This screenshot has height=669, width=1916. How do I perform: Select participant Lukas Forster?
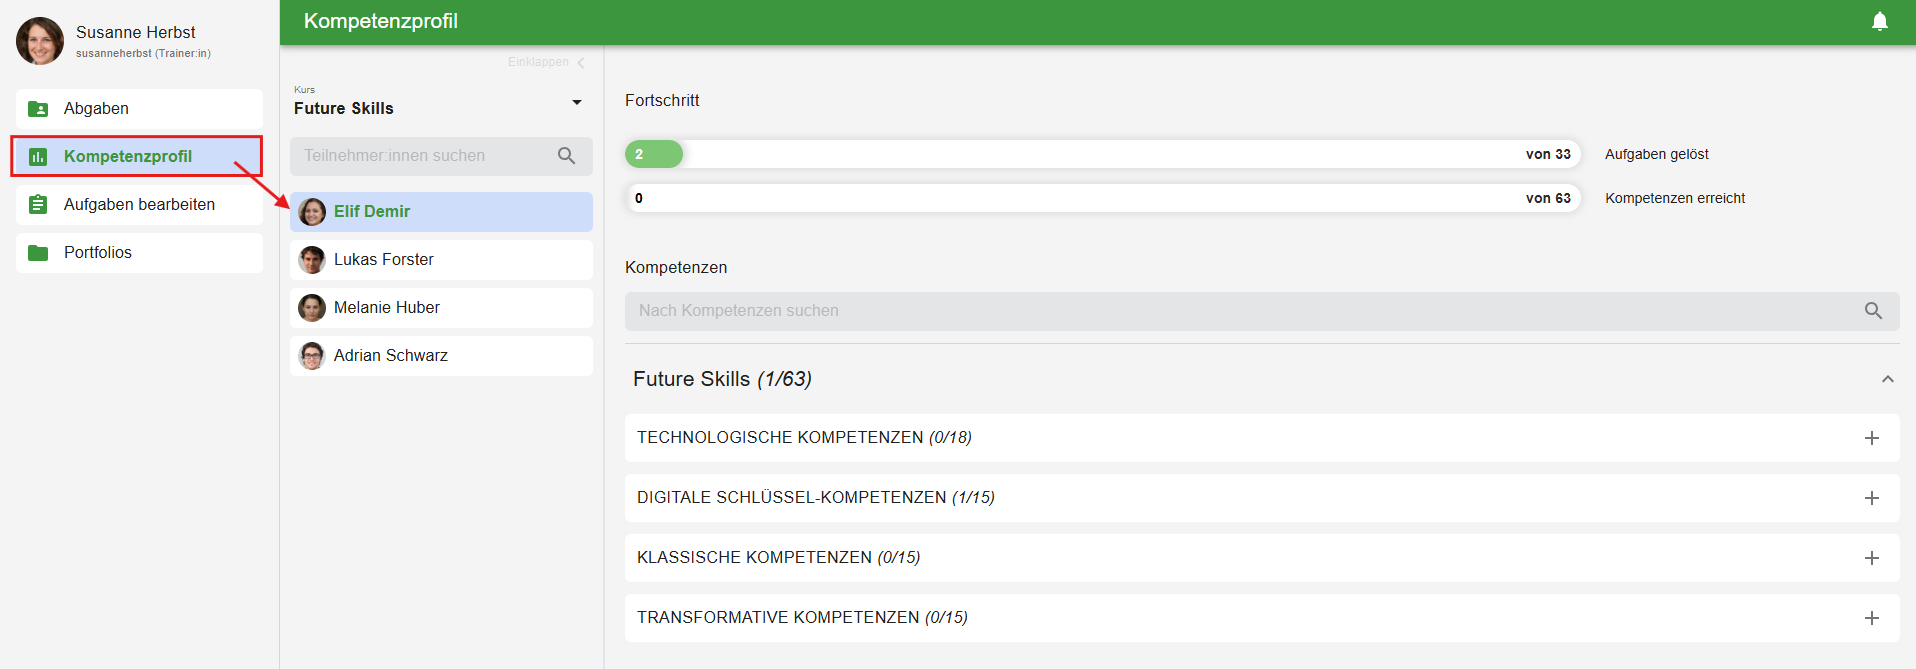point(384,260)
